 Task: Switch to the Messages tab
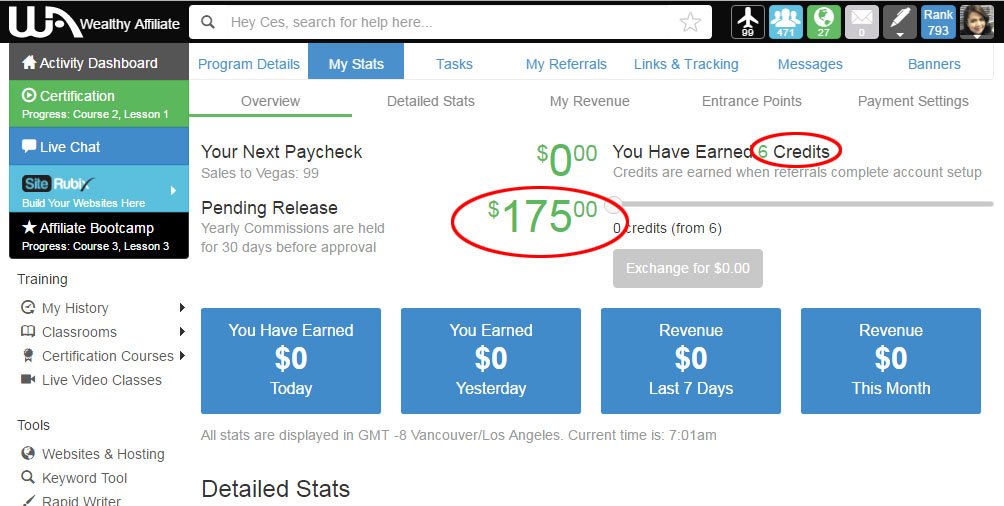pos(810,64)
